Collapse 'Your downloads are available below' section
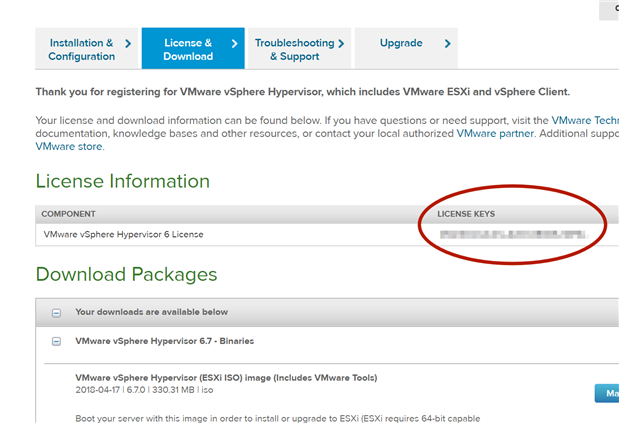 click(x=56, y=313)
